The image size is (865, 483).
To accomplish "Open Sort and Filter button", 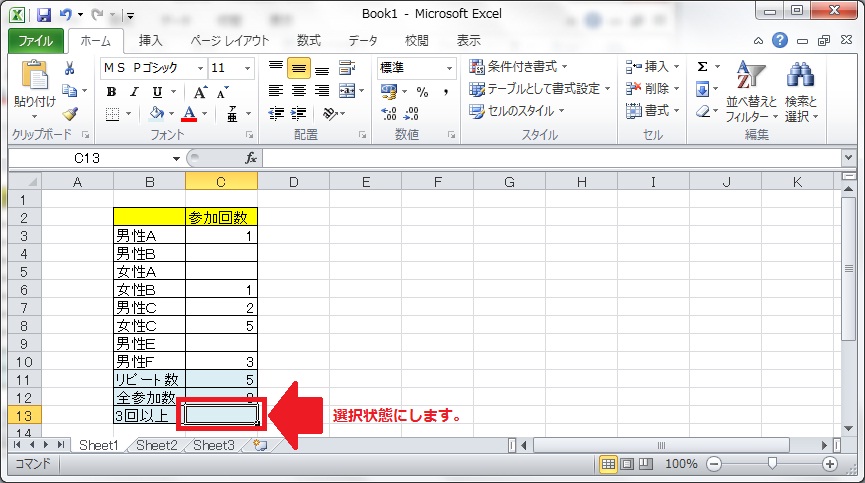I will coord(751,92).
